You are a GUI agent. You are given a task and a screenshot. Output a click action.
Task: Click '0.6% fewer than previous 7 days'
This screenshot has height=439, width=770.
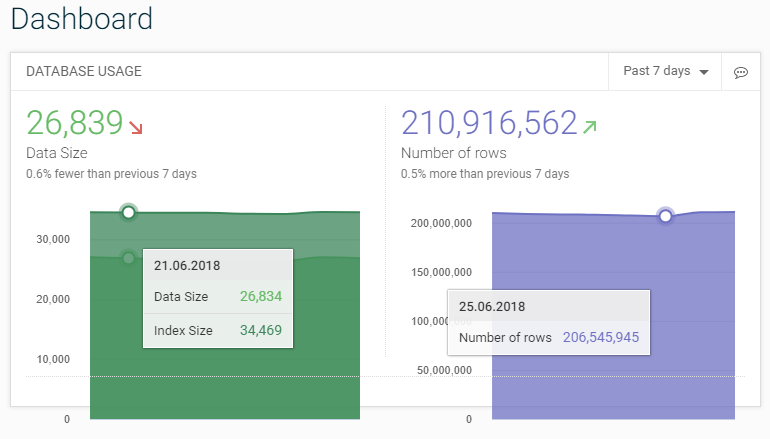111,174
